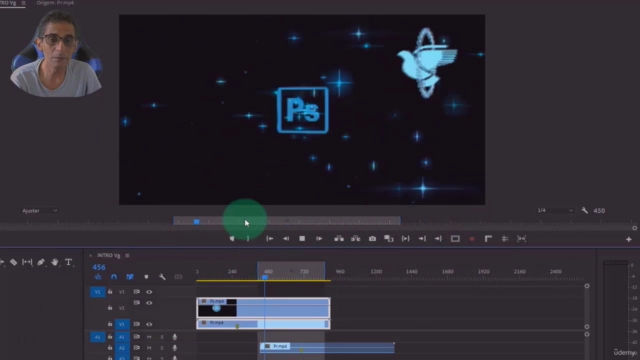
Task: Click the Lift button
Action: (x=339, y=239)
